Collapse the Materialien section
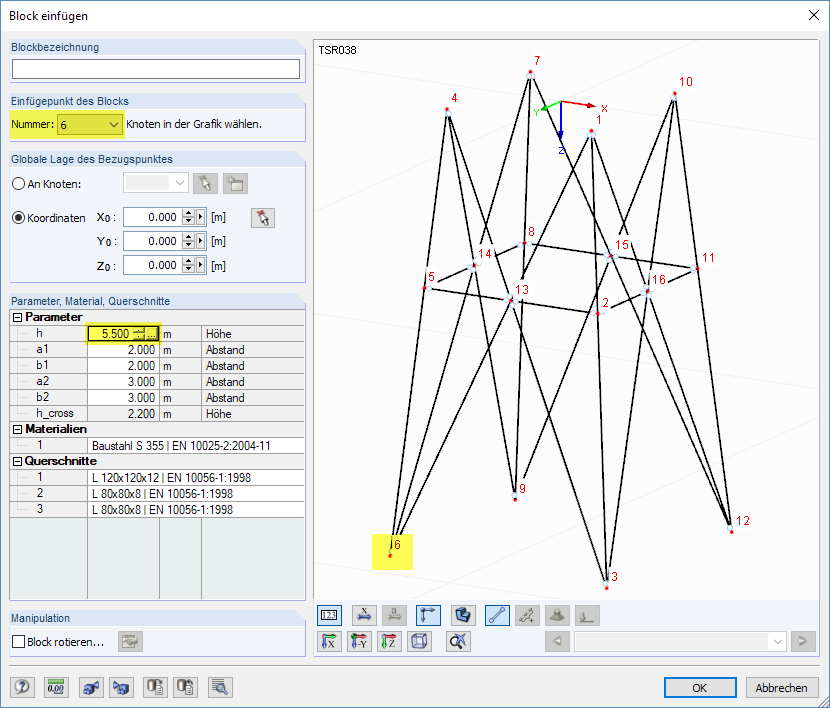The height and width of the screenshot is (708, 830). click(x=17, y=429)
